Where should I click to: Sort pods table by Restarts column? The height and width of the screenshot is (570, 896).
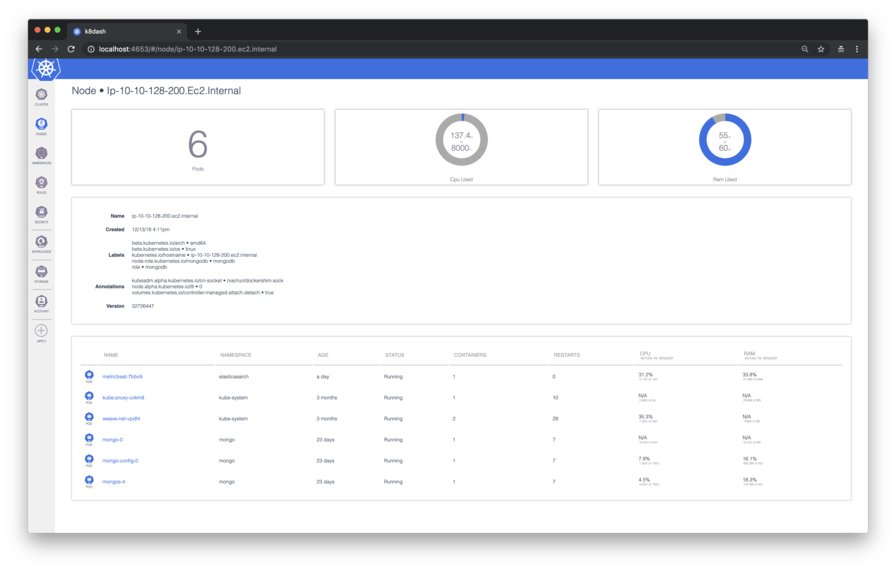click(x=566, y=355)
